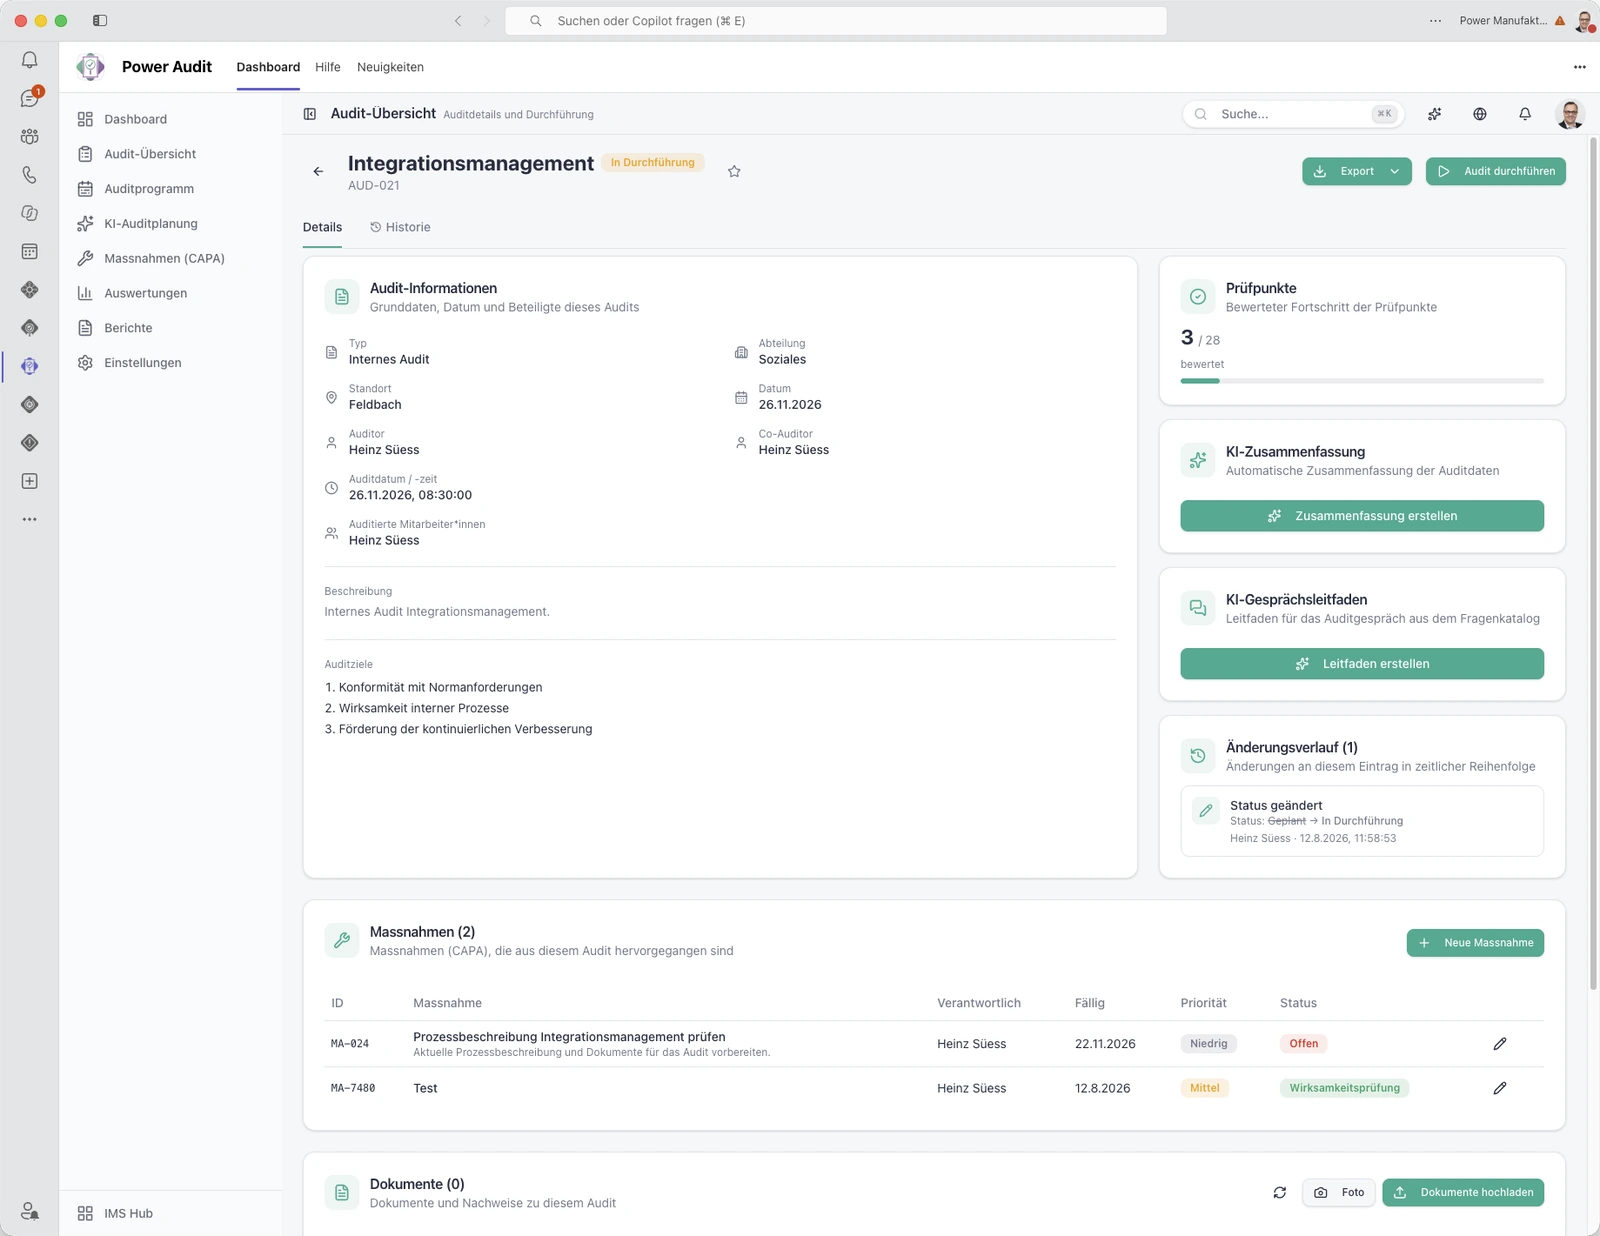Click Zusammenfassung erstellen button

click(1362, 516)
